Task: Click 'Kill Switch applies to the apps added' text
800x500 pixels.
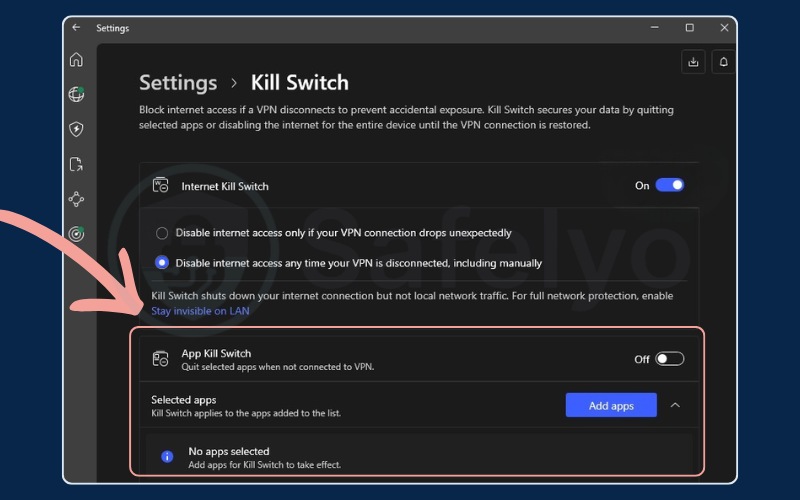Action: click(246, 413)
